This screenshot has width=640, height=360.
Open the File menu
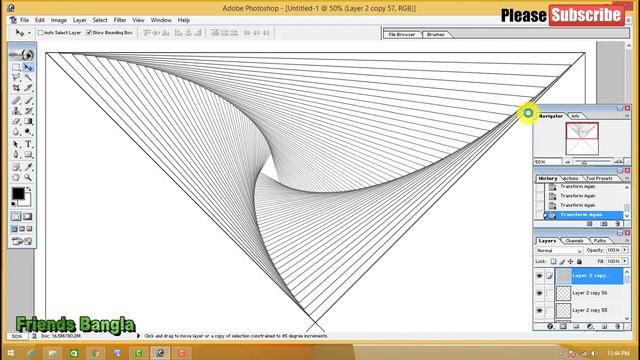[24, 20]
